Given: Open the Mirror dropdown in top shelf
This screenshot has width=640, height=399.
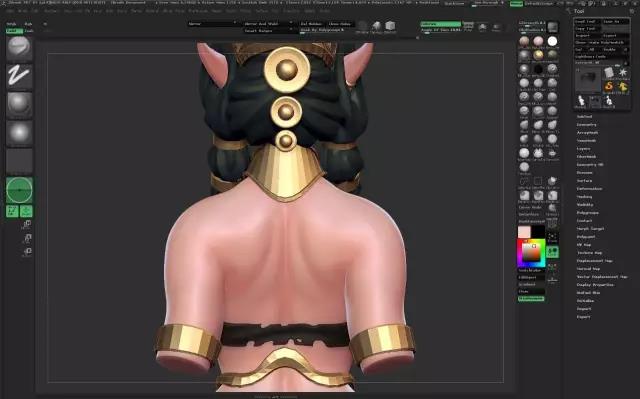Looking at the screenshot, I should 212,24.
